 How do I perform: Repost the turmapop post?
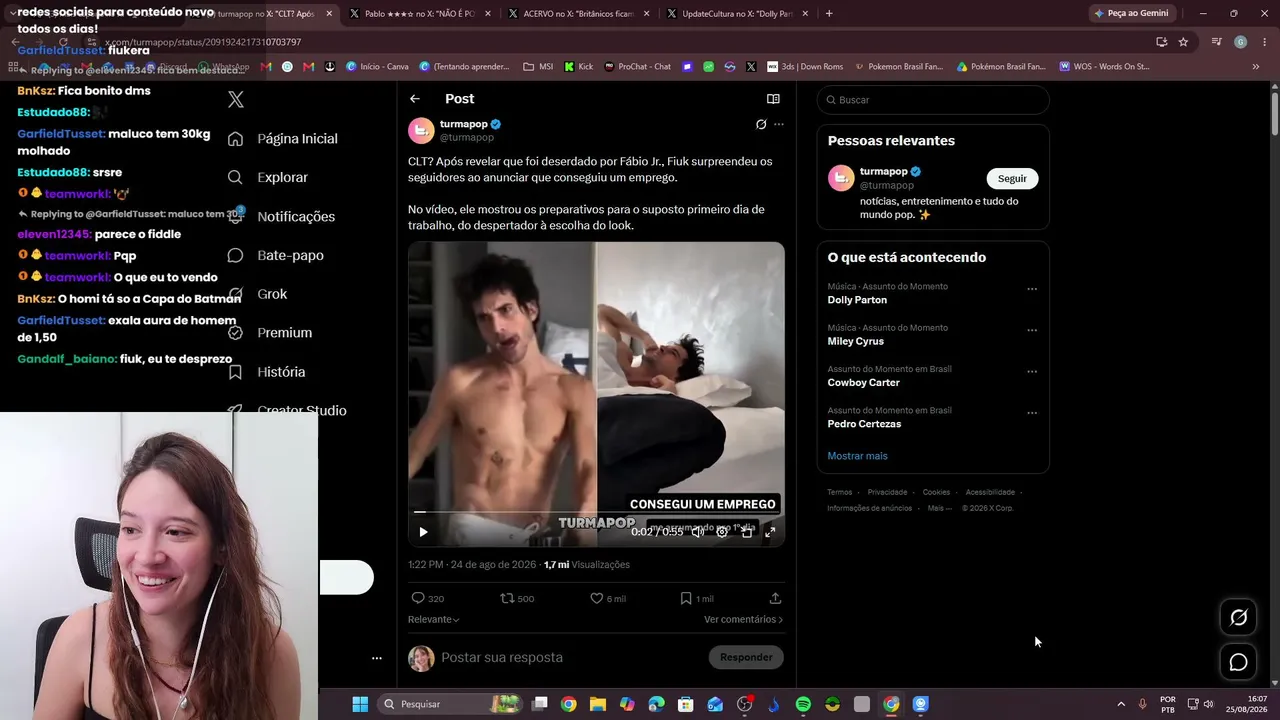pyautogui.click(x=507, y=598)
